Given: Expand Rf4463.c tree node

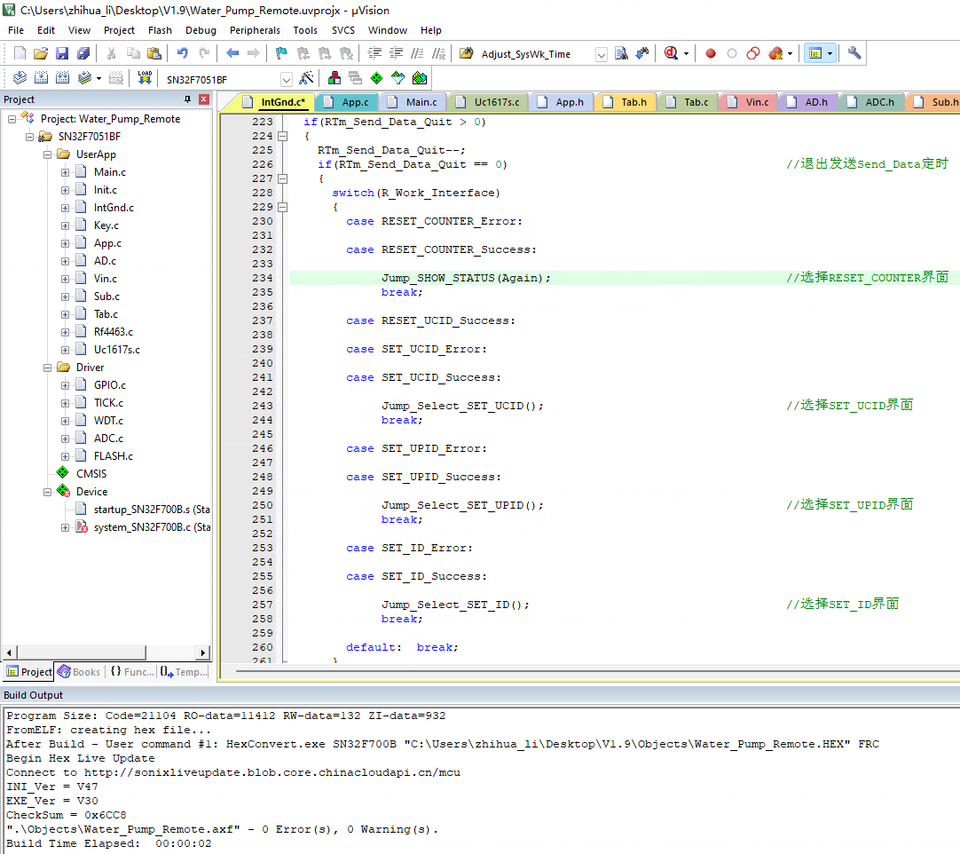Looking at the screenshot, I should (65, 332).
